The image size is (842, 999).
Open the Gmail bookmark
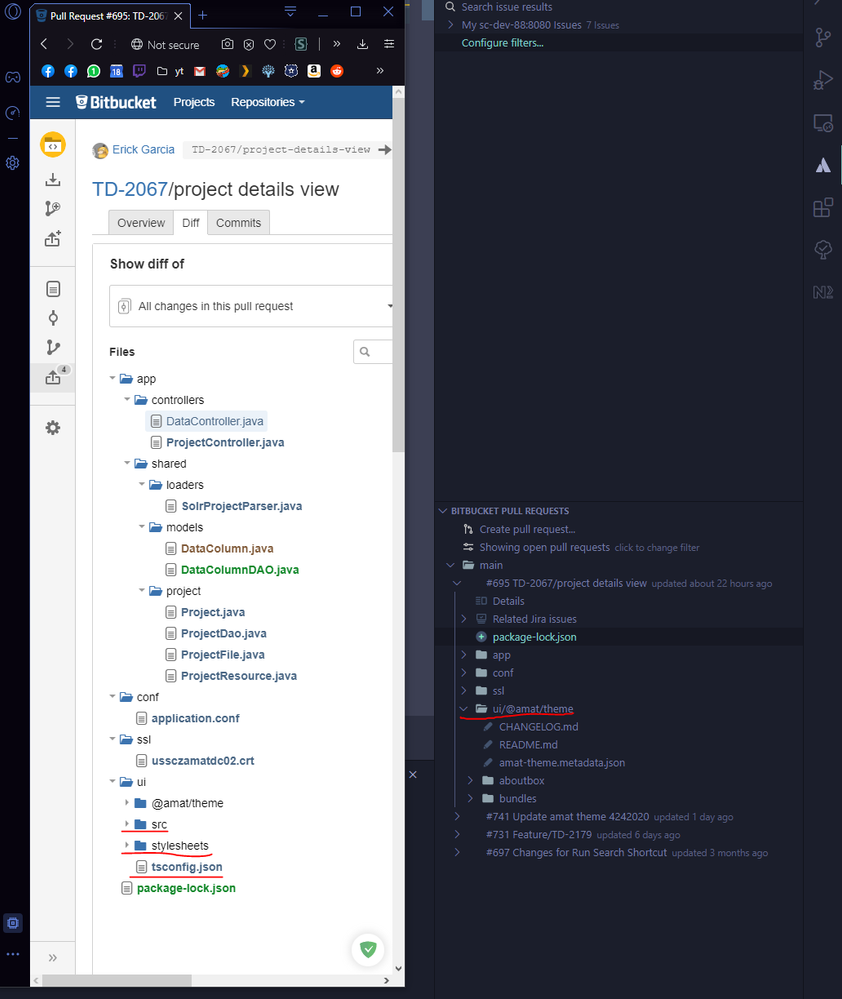click(x=200, y=71)
